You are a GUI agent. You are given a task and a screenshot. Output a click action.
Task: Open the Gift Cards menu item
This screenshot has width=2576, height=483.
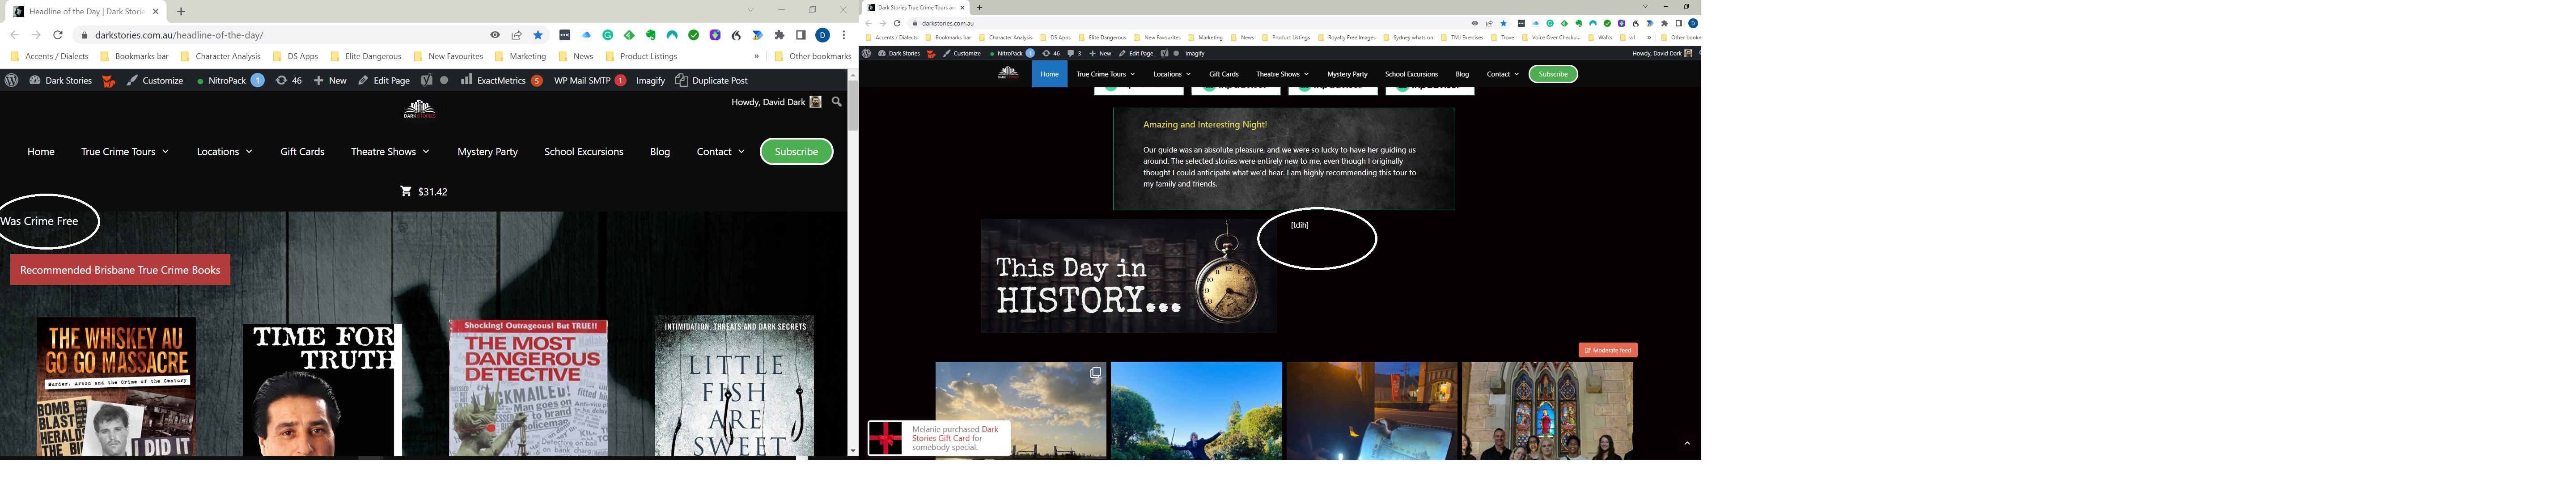(302, 152)
